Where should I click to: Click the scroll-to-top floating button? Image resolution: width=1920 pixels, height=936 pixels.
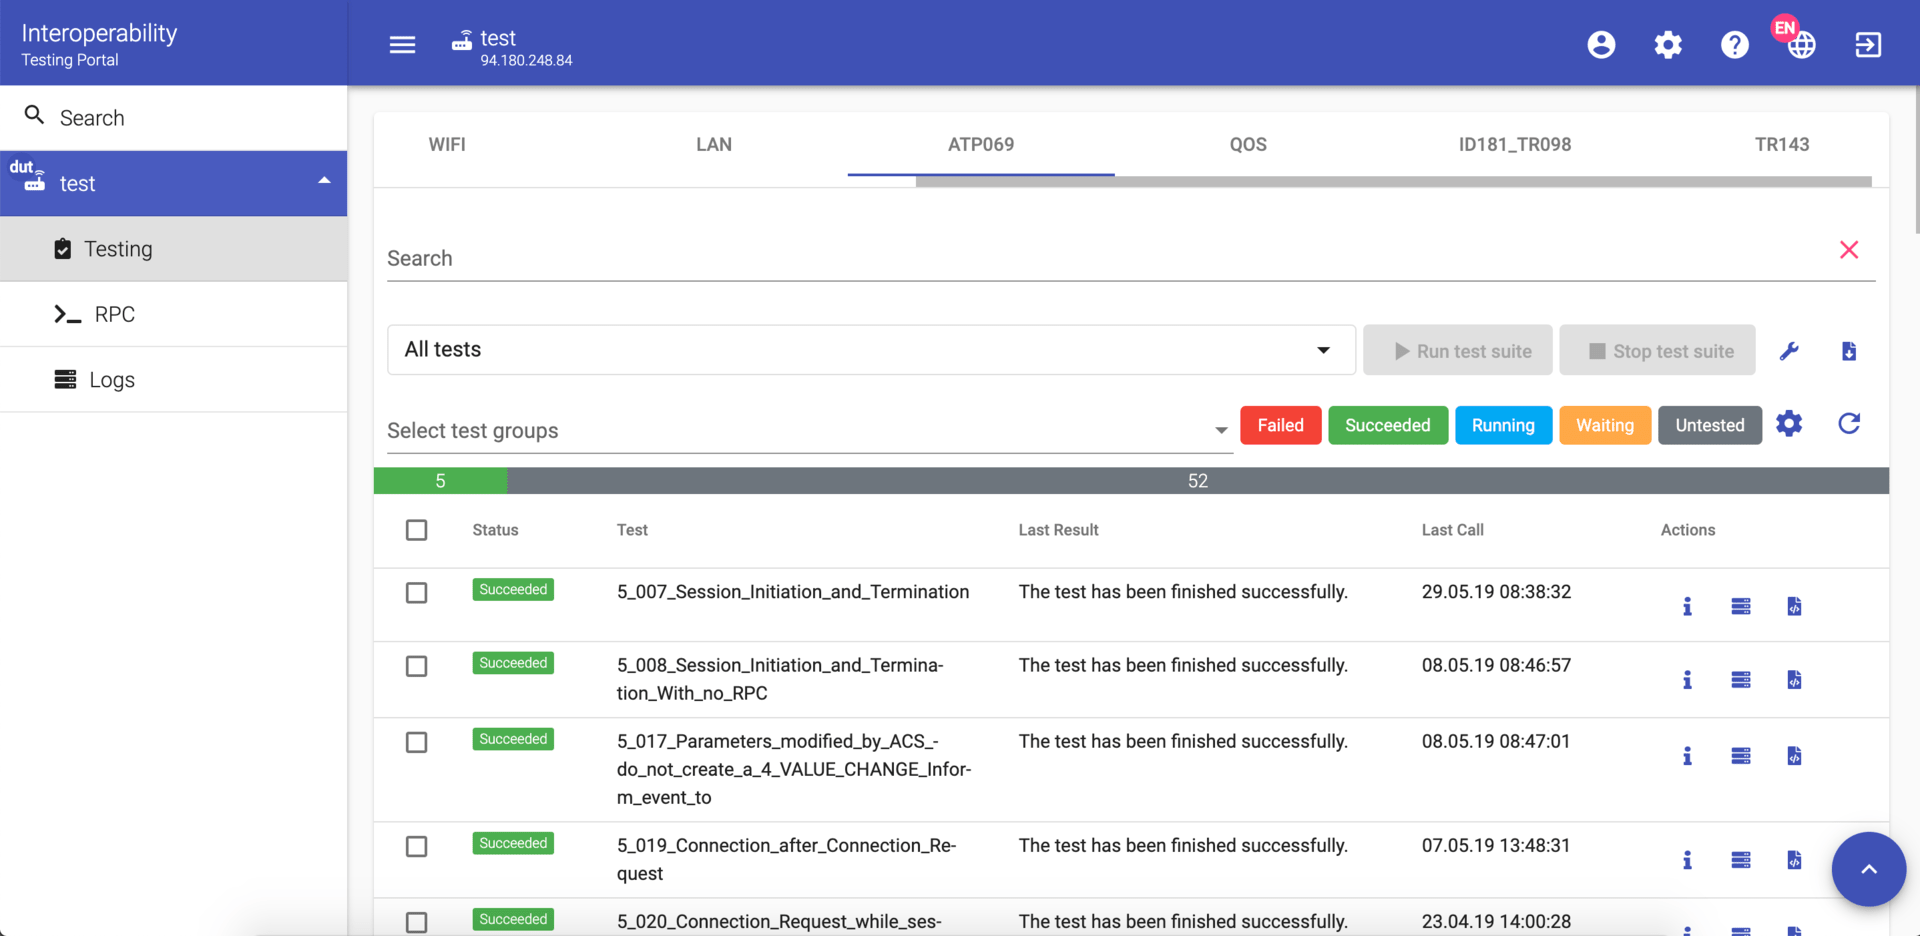click(x=1868, y=869)
